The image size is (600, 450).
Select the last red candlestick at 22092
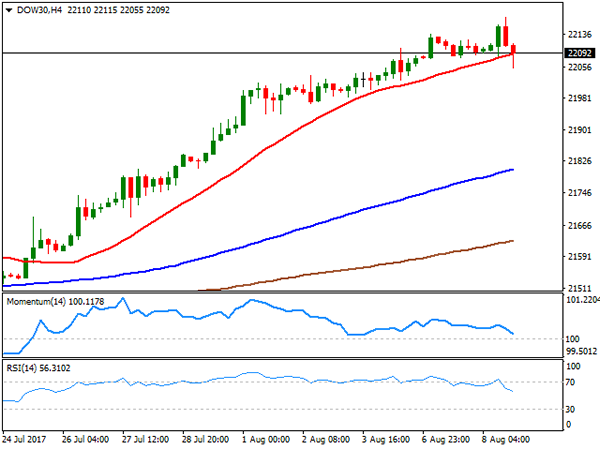click(514, 49)
